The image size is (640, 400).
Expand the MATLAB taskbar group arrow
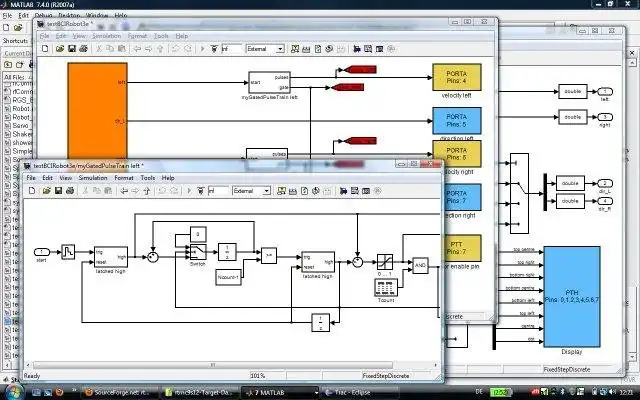click(316, 392)
